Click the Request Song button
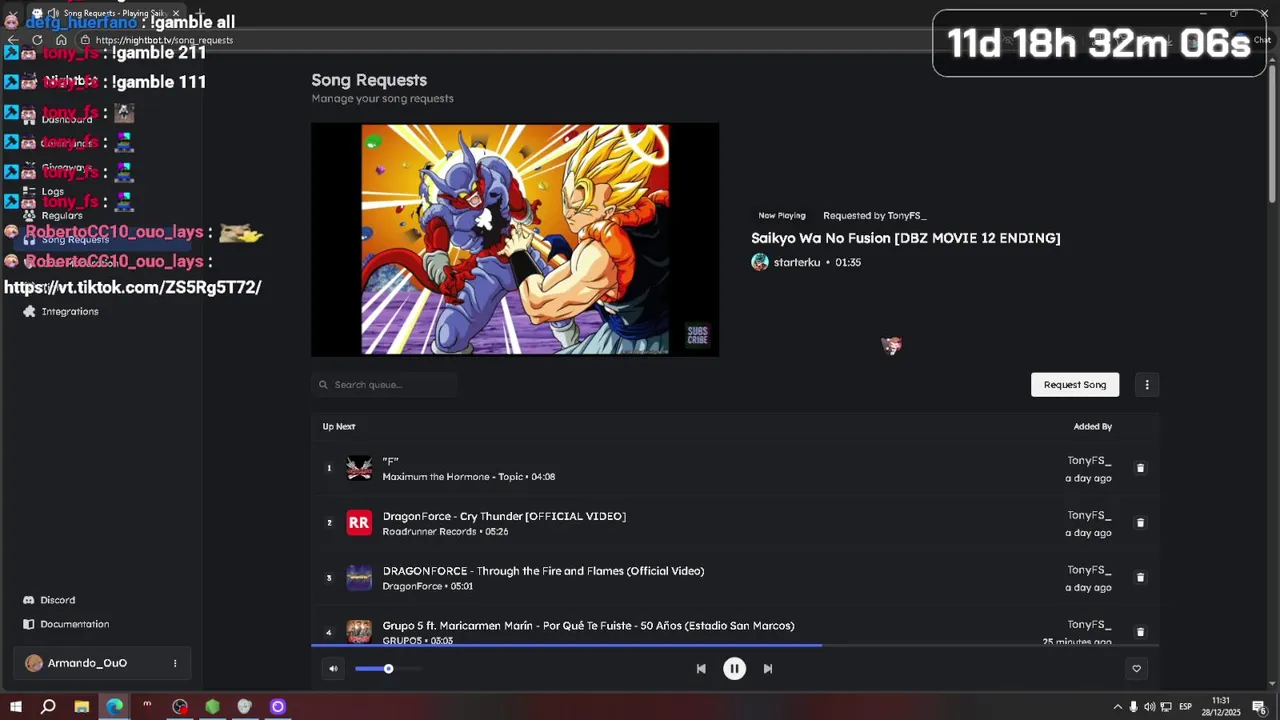This screenshot has width=1280, height=720. [1075, 385]
